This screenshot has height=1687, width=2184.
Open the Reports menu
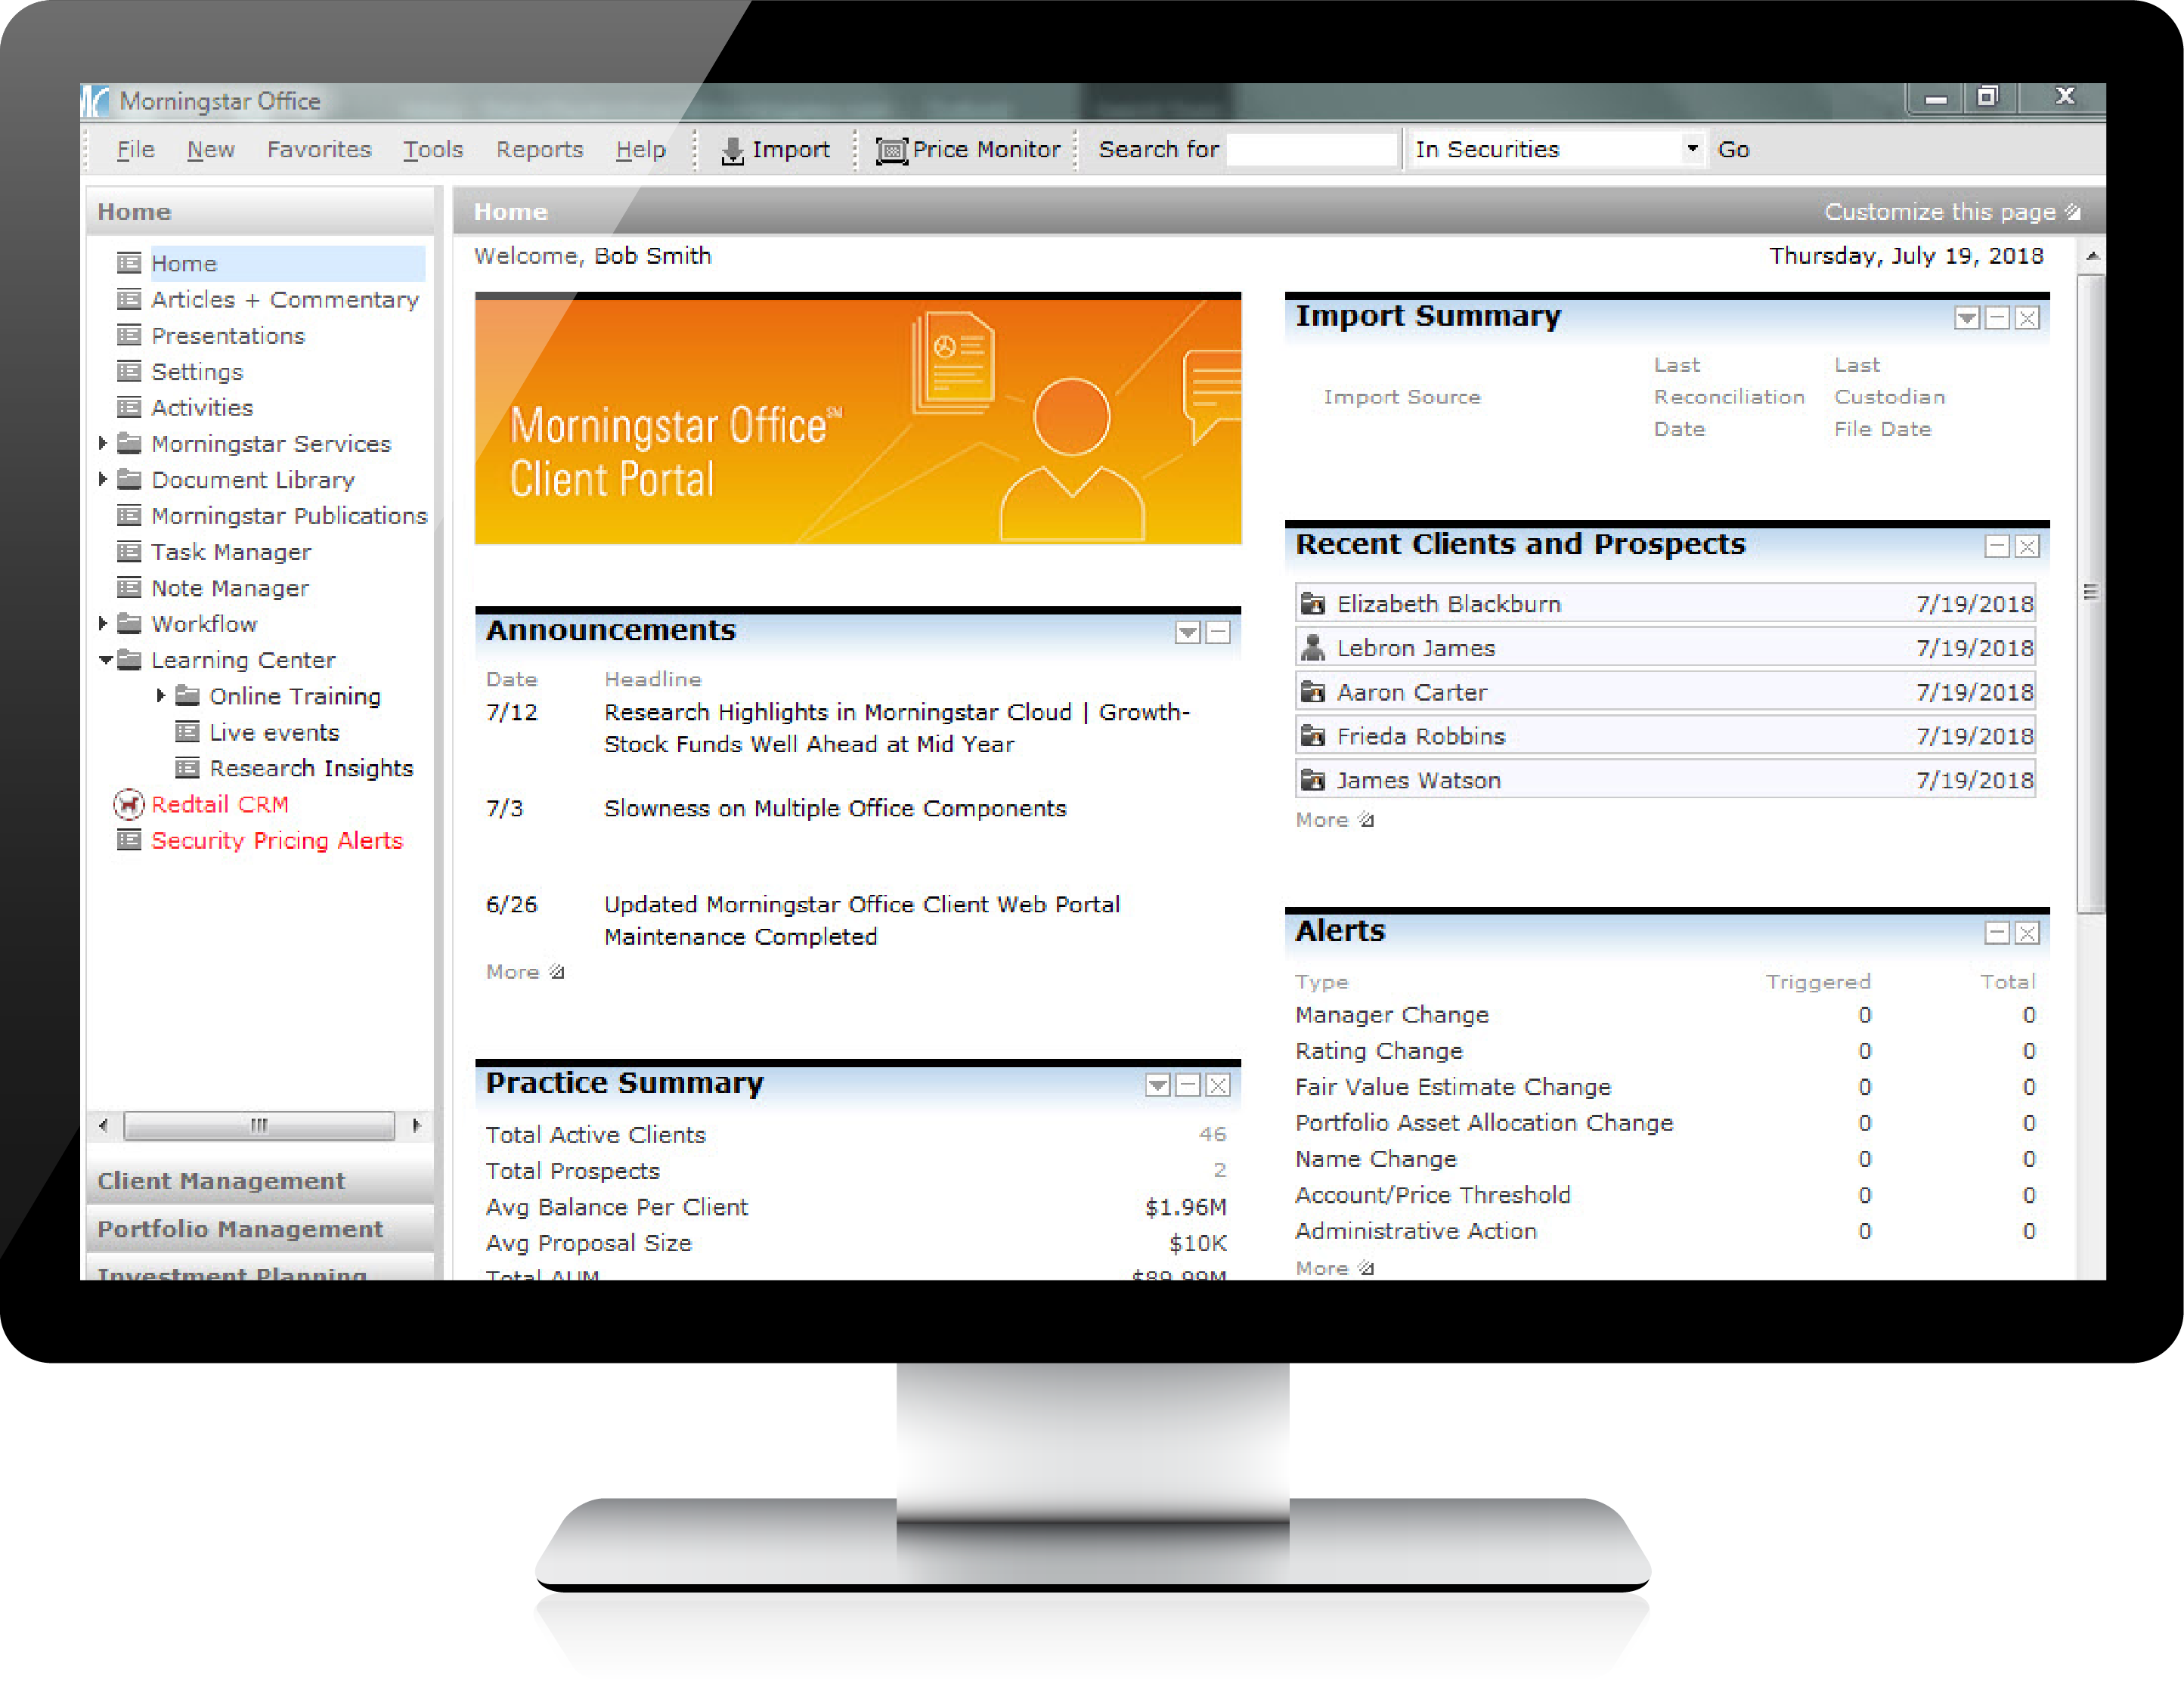tap(539, 150)
